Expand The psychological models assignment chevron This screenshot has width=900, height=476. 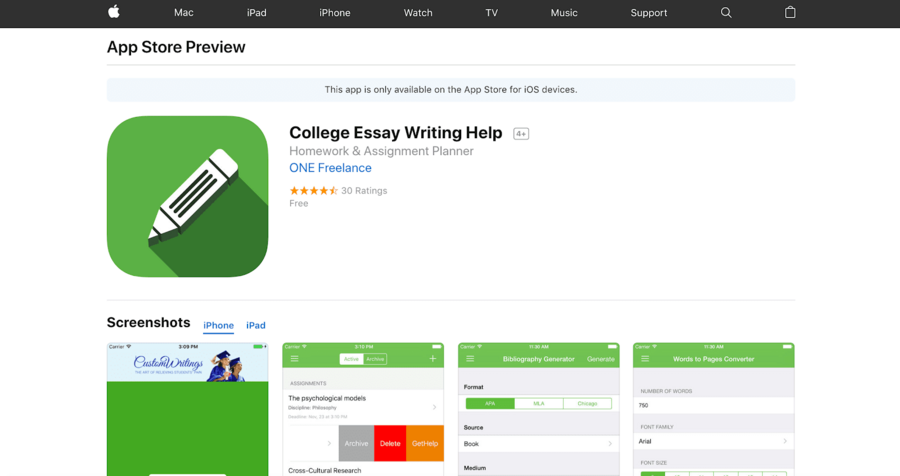pyautogui.click(x=435, y=407)
